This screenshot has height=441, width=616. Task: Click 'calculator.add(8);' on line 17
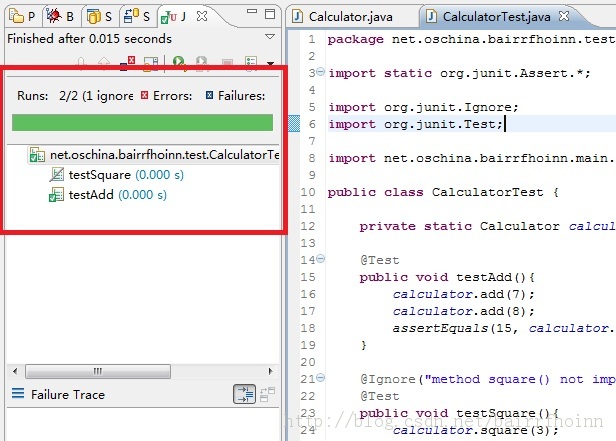464,311
